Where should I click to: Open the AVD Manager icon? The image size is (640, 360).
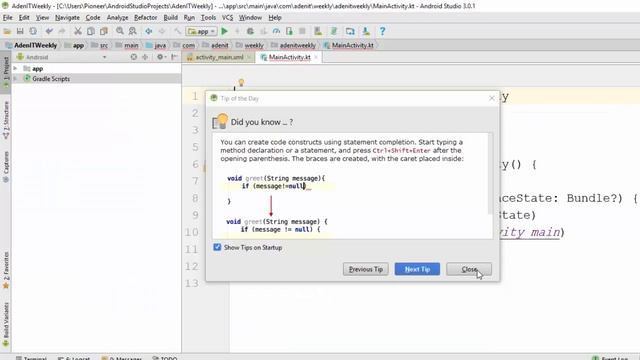tap(318, 31)
